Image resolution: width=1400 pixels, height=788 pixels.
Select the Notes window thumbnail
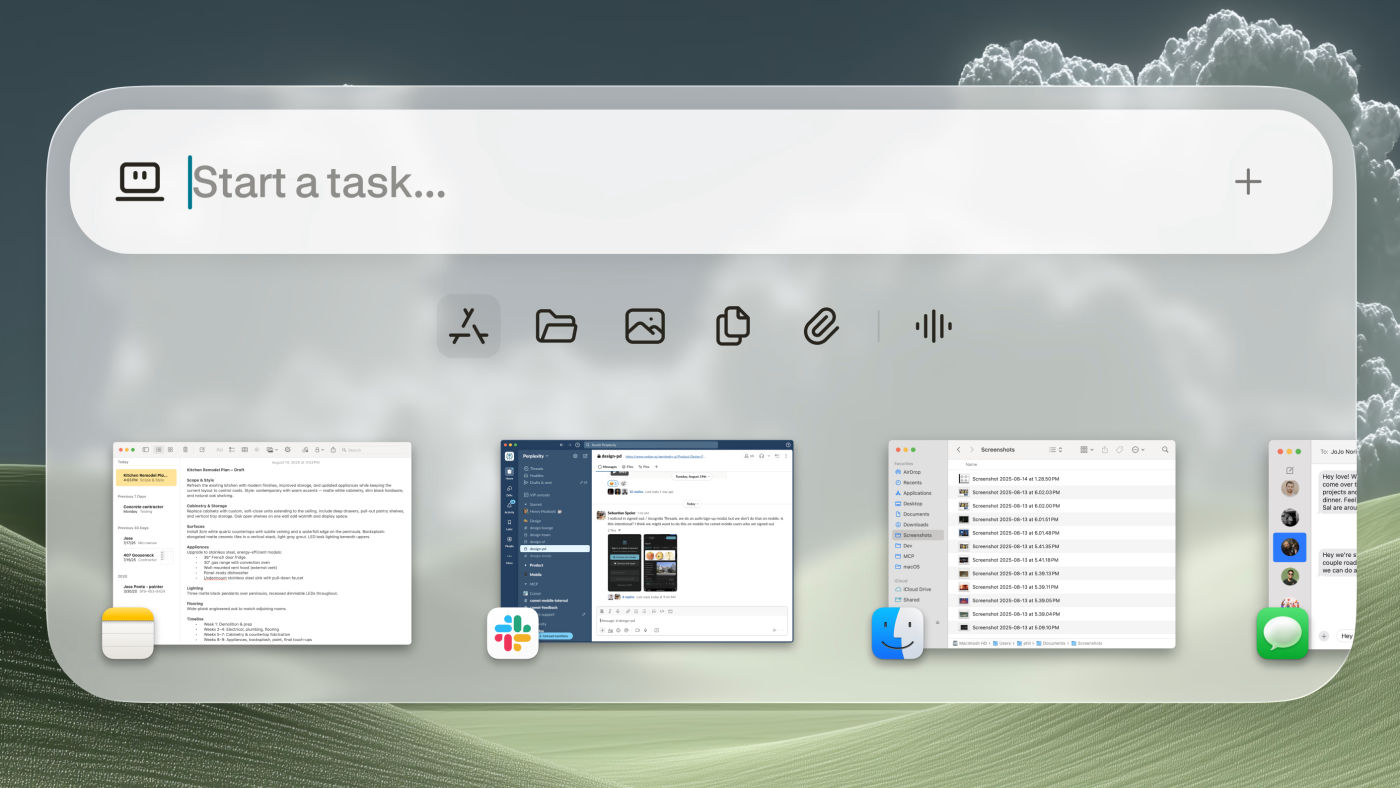pyautogui.click(x=262, y=544)
